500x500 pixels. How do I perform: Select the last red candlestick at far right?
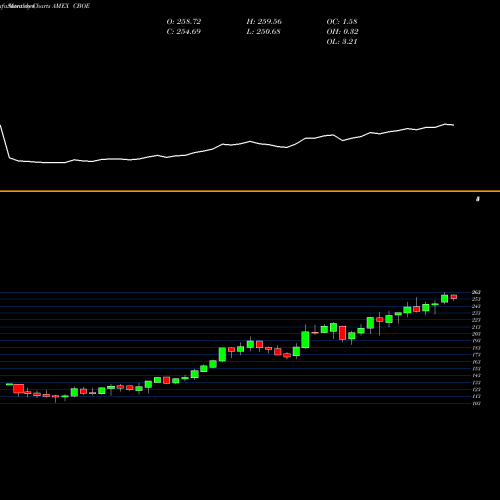454,297
